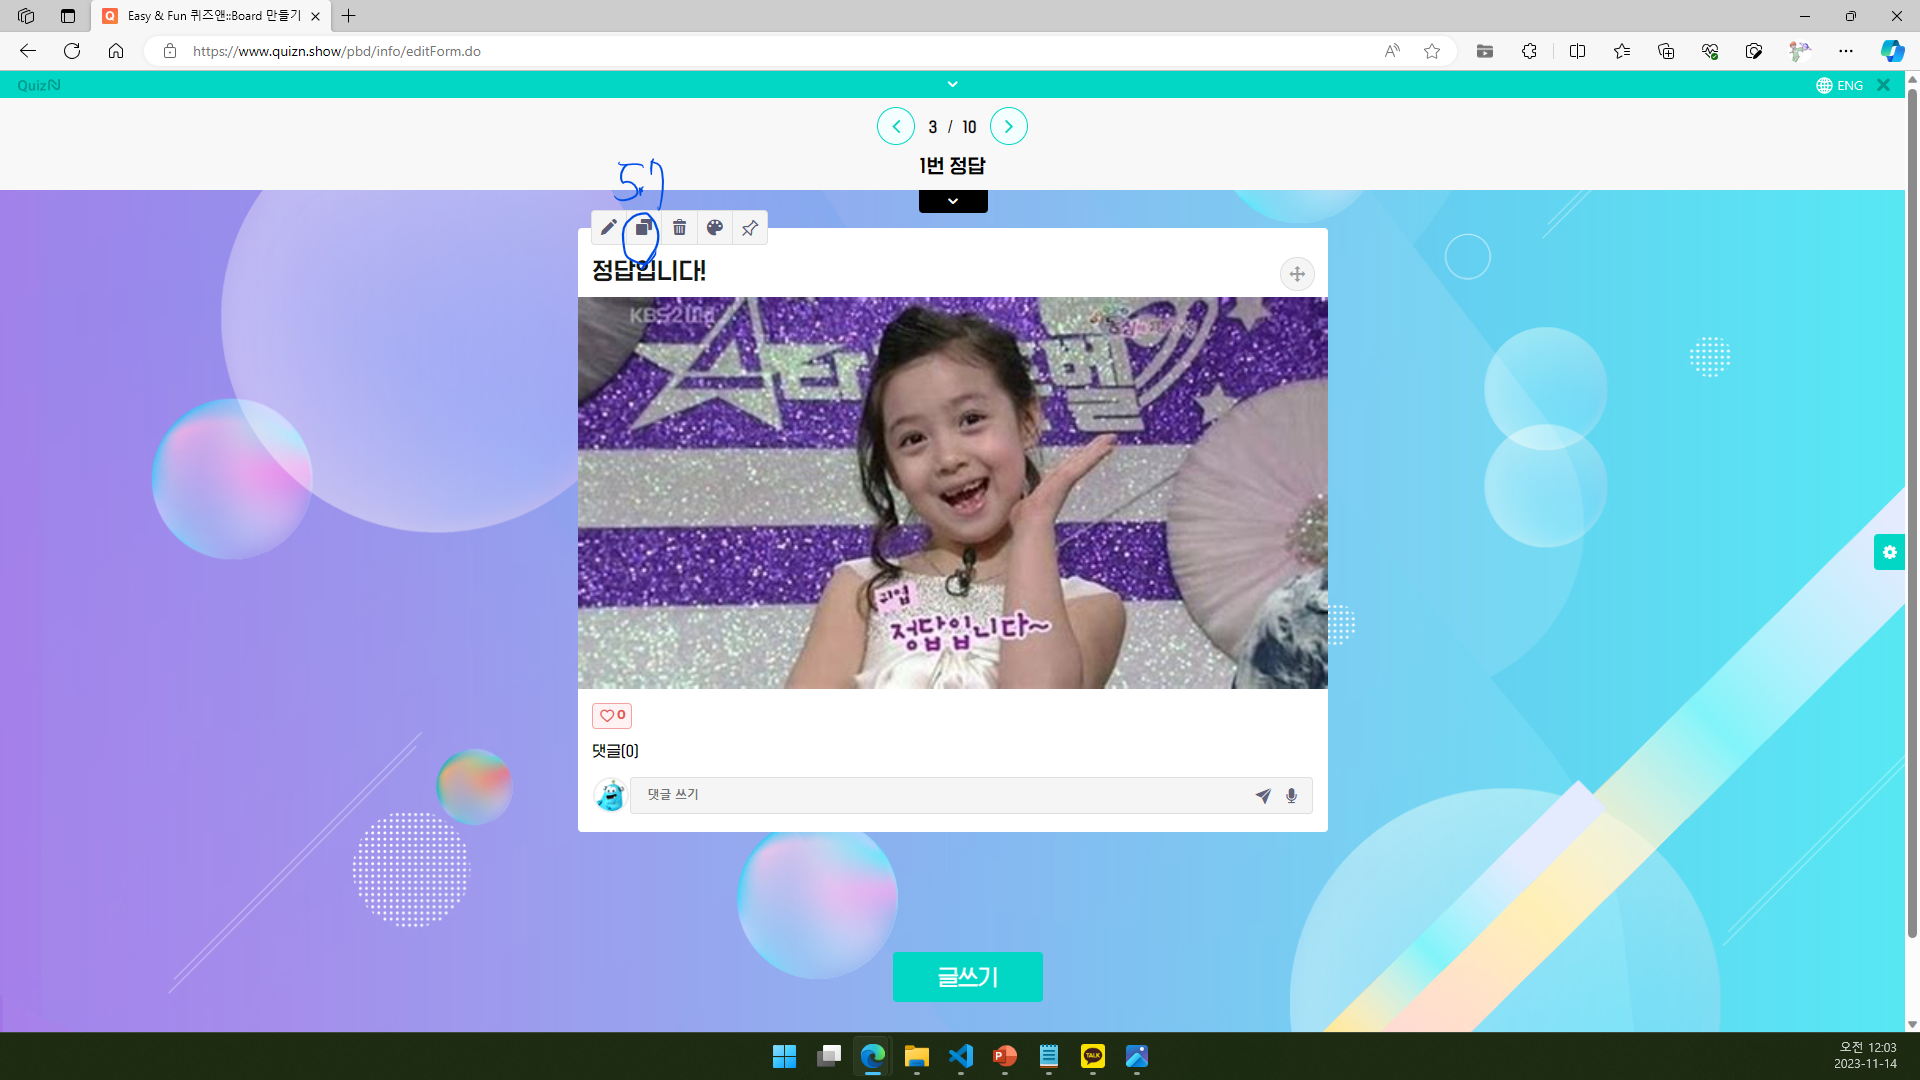Open a new browser tab
The height and width of the screenshot is (1080, 1920).
[349, 16]
